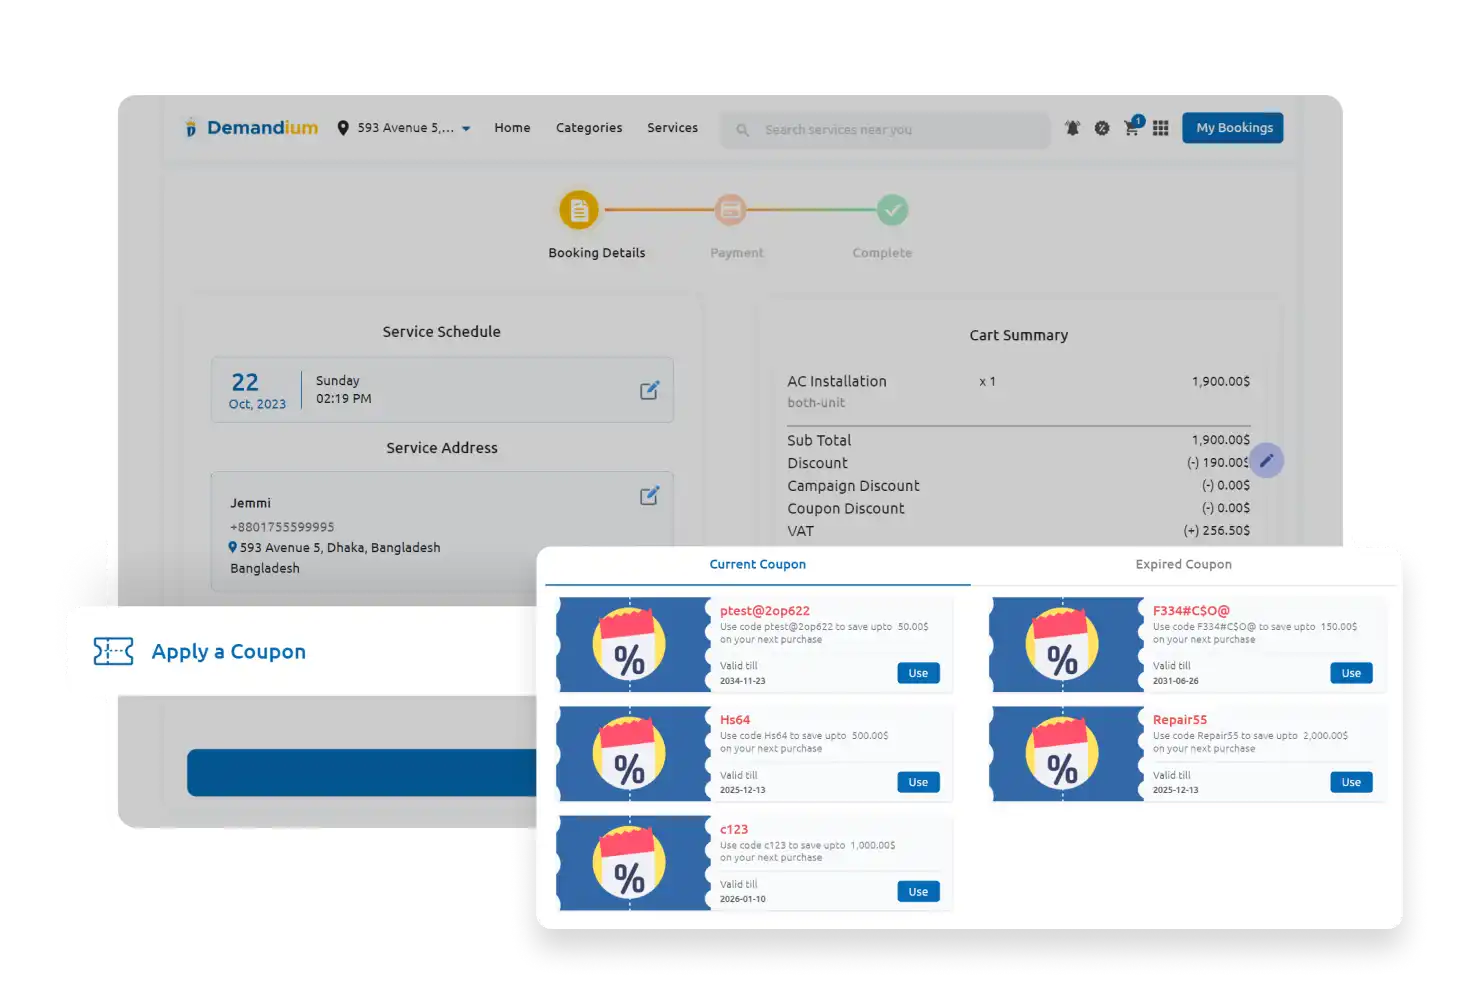Open the grid apps menu icon
The image size is (1468, 992).
pos(1161,128)
